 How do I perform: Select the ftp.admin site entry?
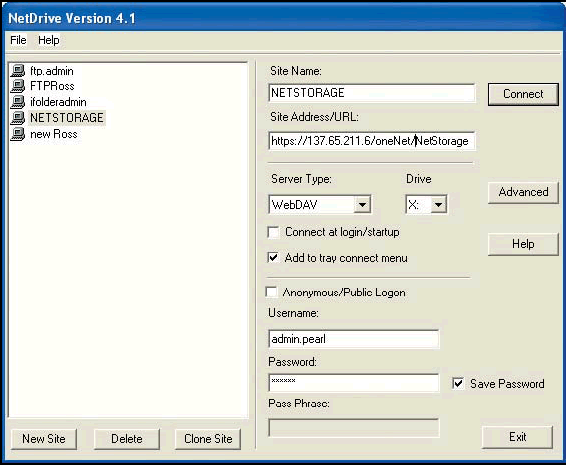[52, 71]
